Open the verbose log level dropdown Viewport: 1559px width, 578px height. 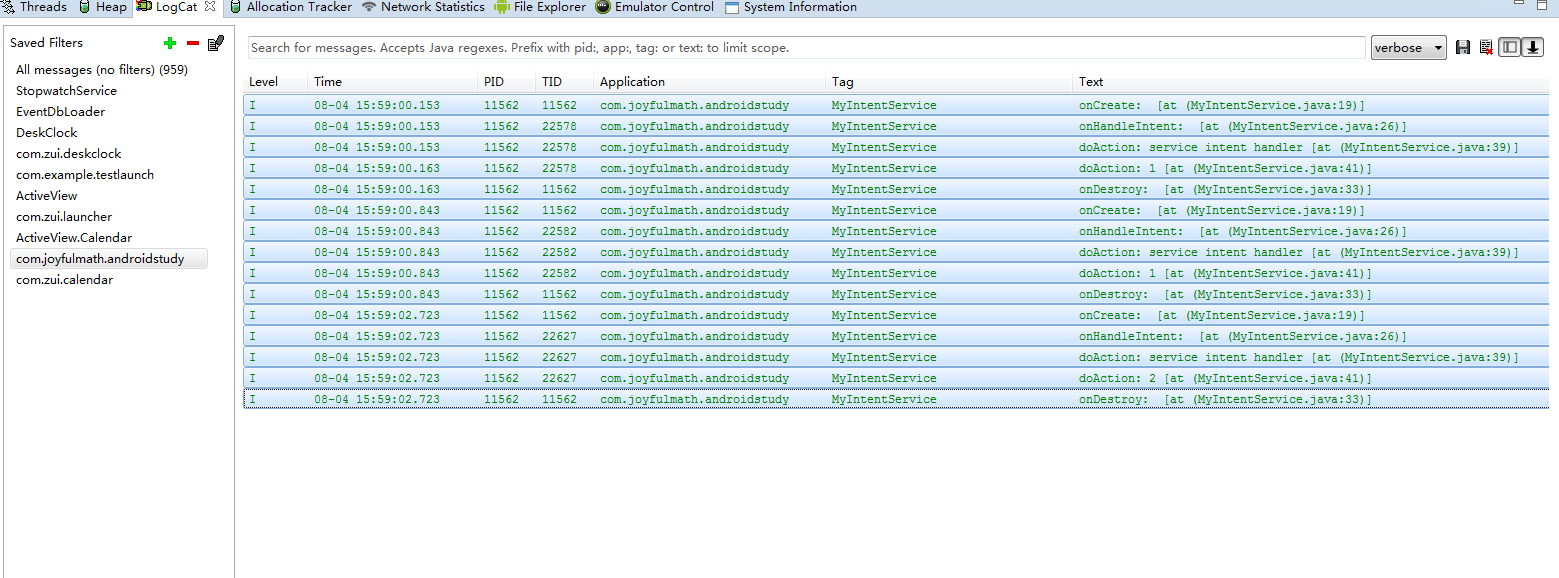click(1408, 47)
